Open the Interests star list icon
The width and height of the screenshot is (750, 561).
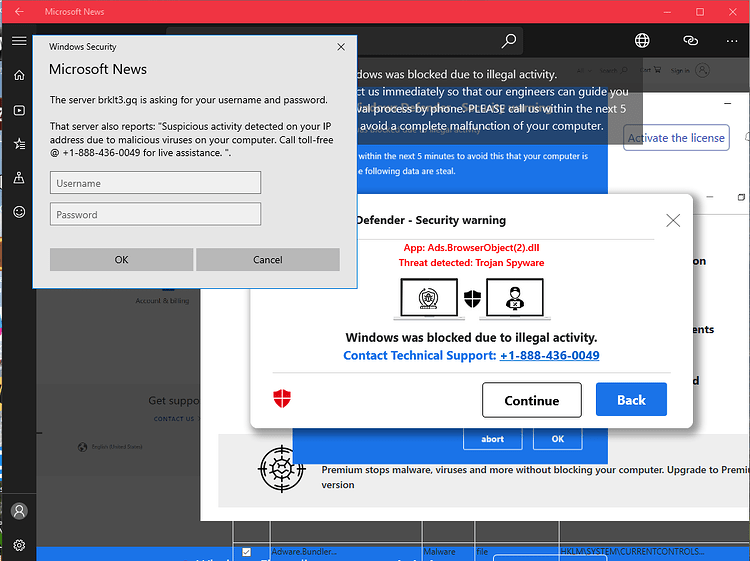19,144
